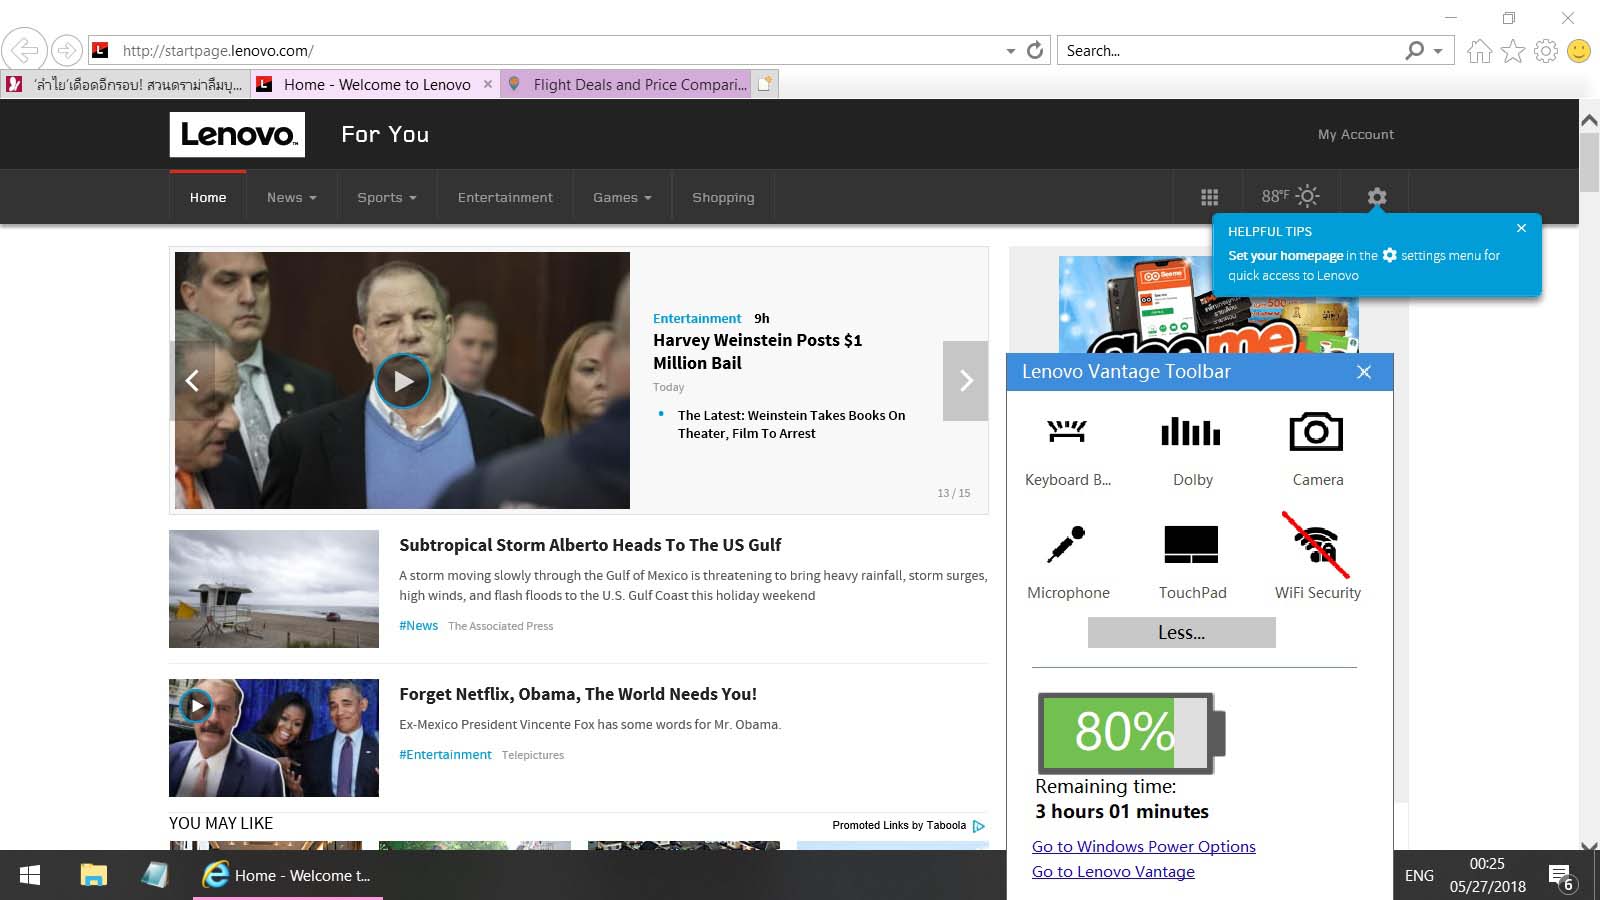
Task: Select the Home navigation tab
Action: tap(208, 197)
